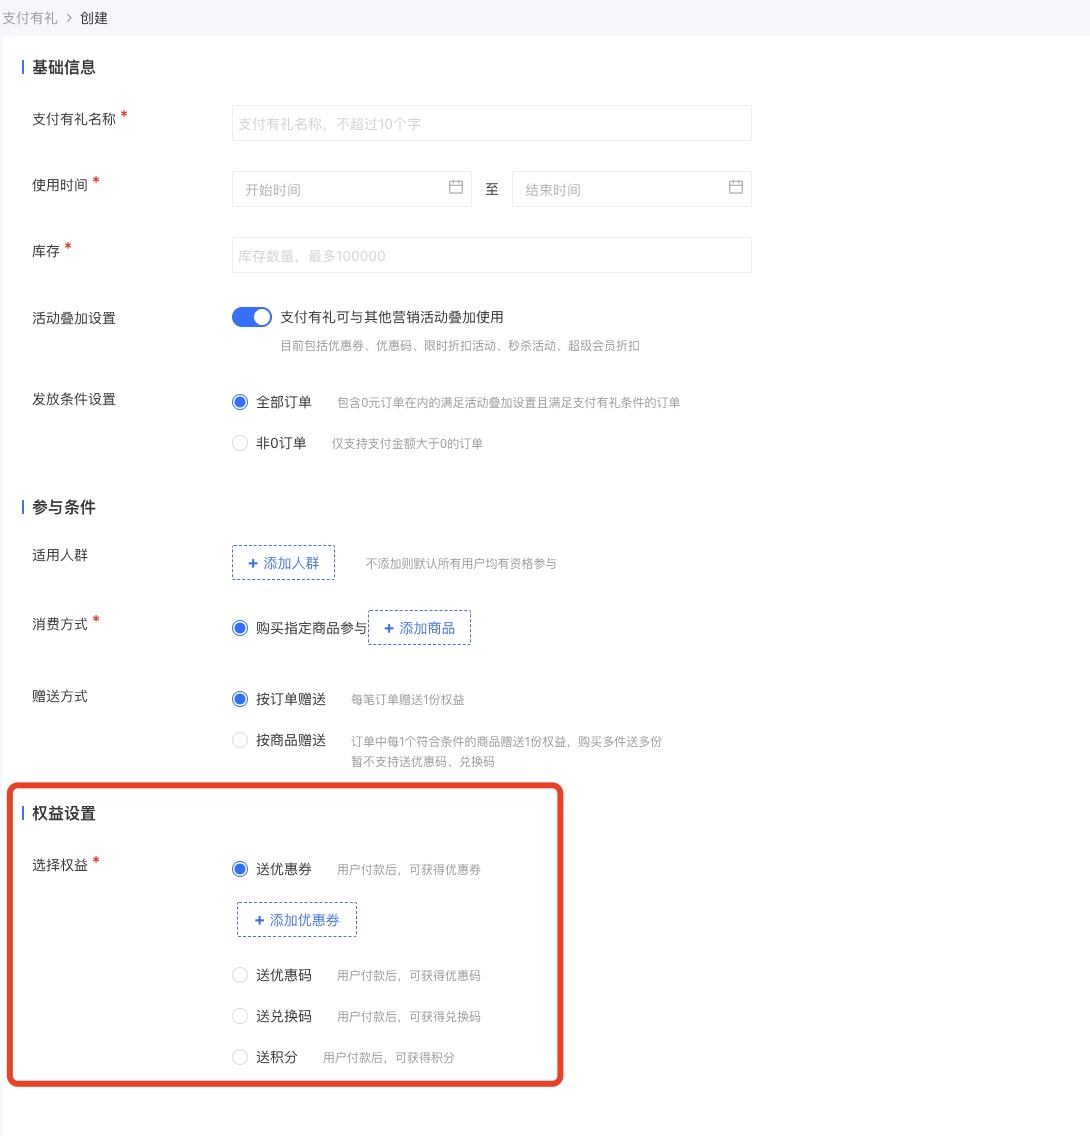
Task: Select 购买指定商品参与 radio option
Action: point(240,628)
